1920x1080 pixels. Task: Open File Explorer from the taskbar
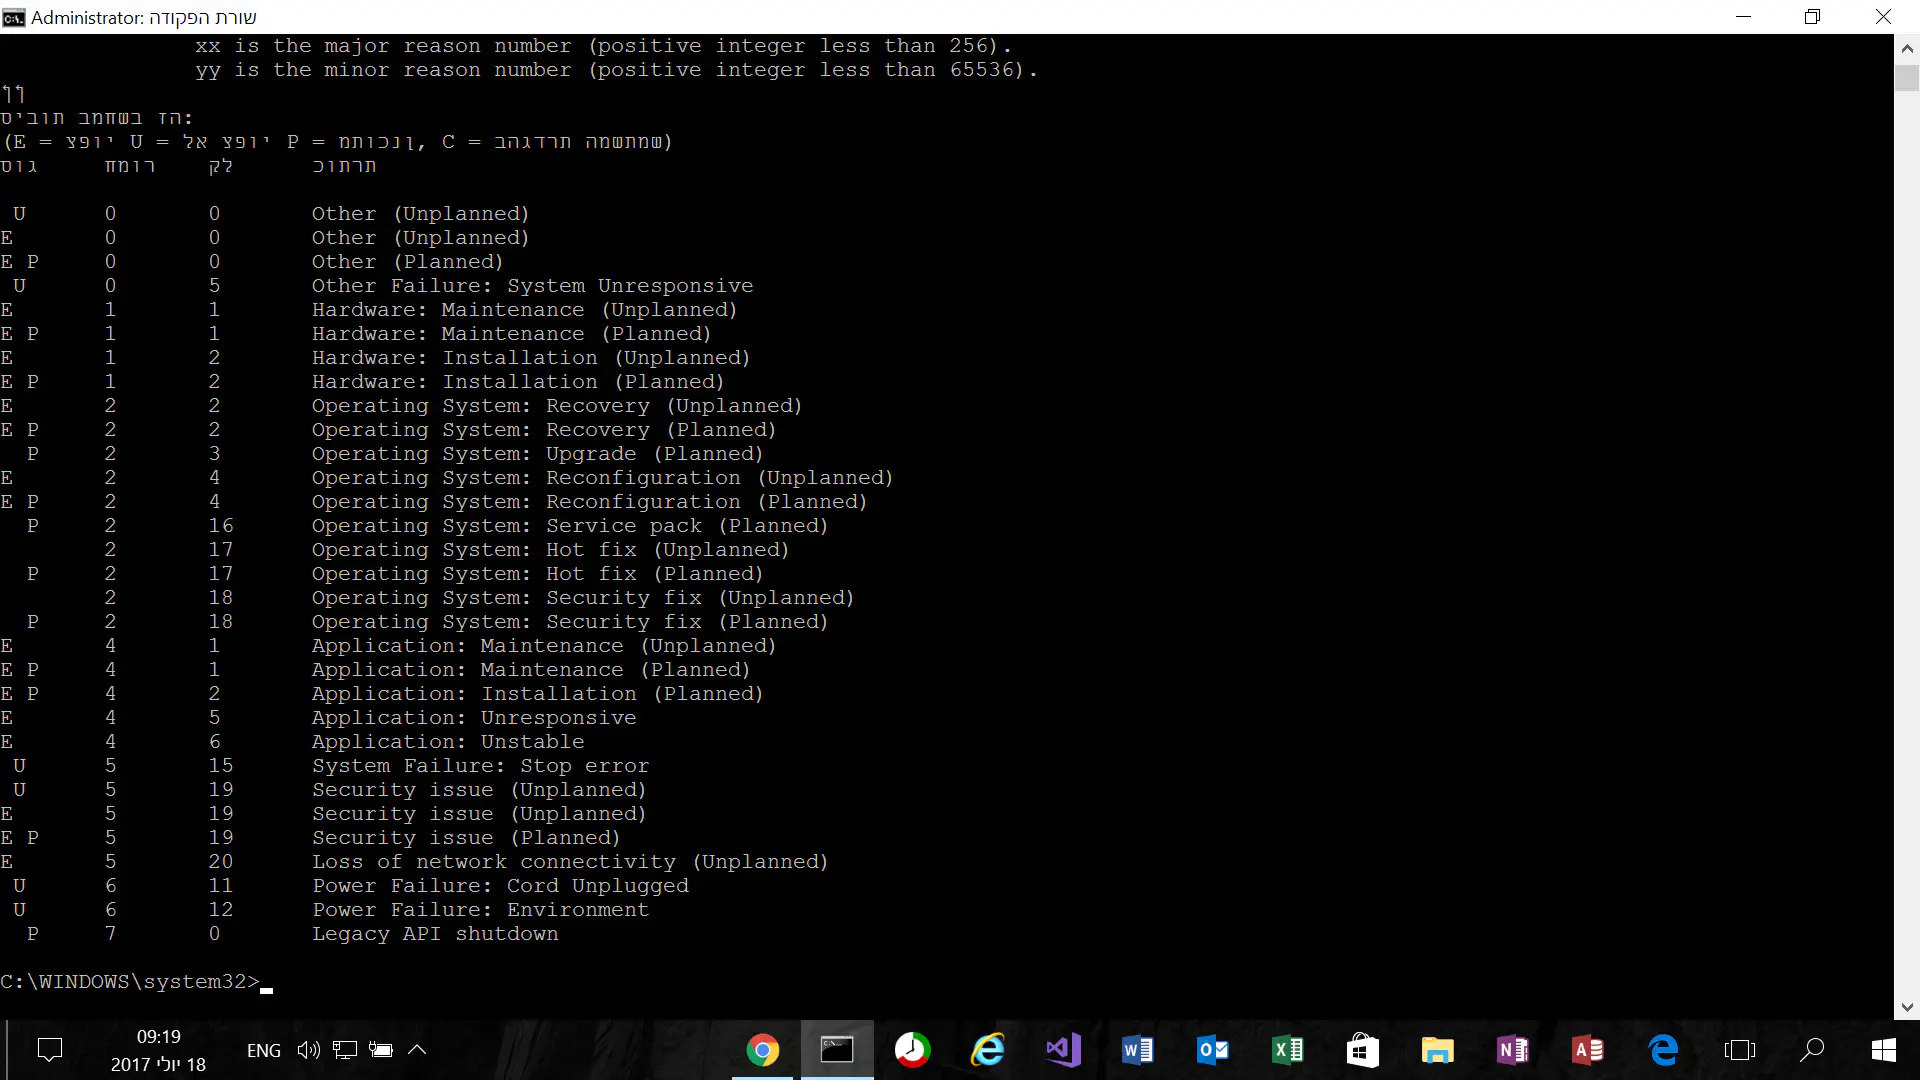tap(1437, 1050)
